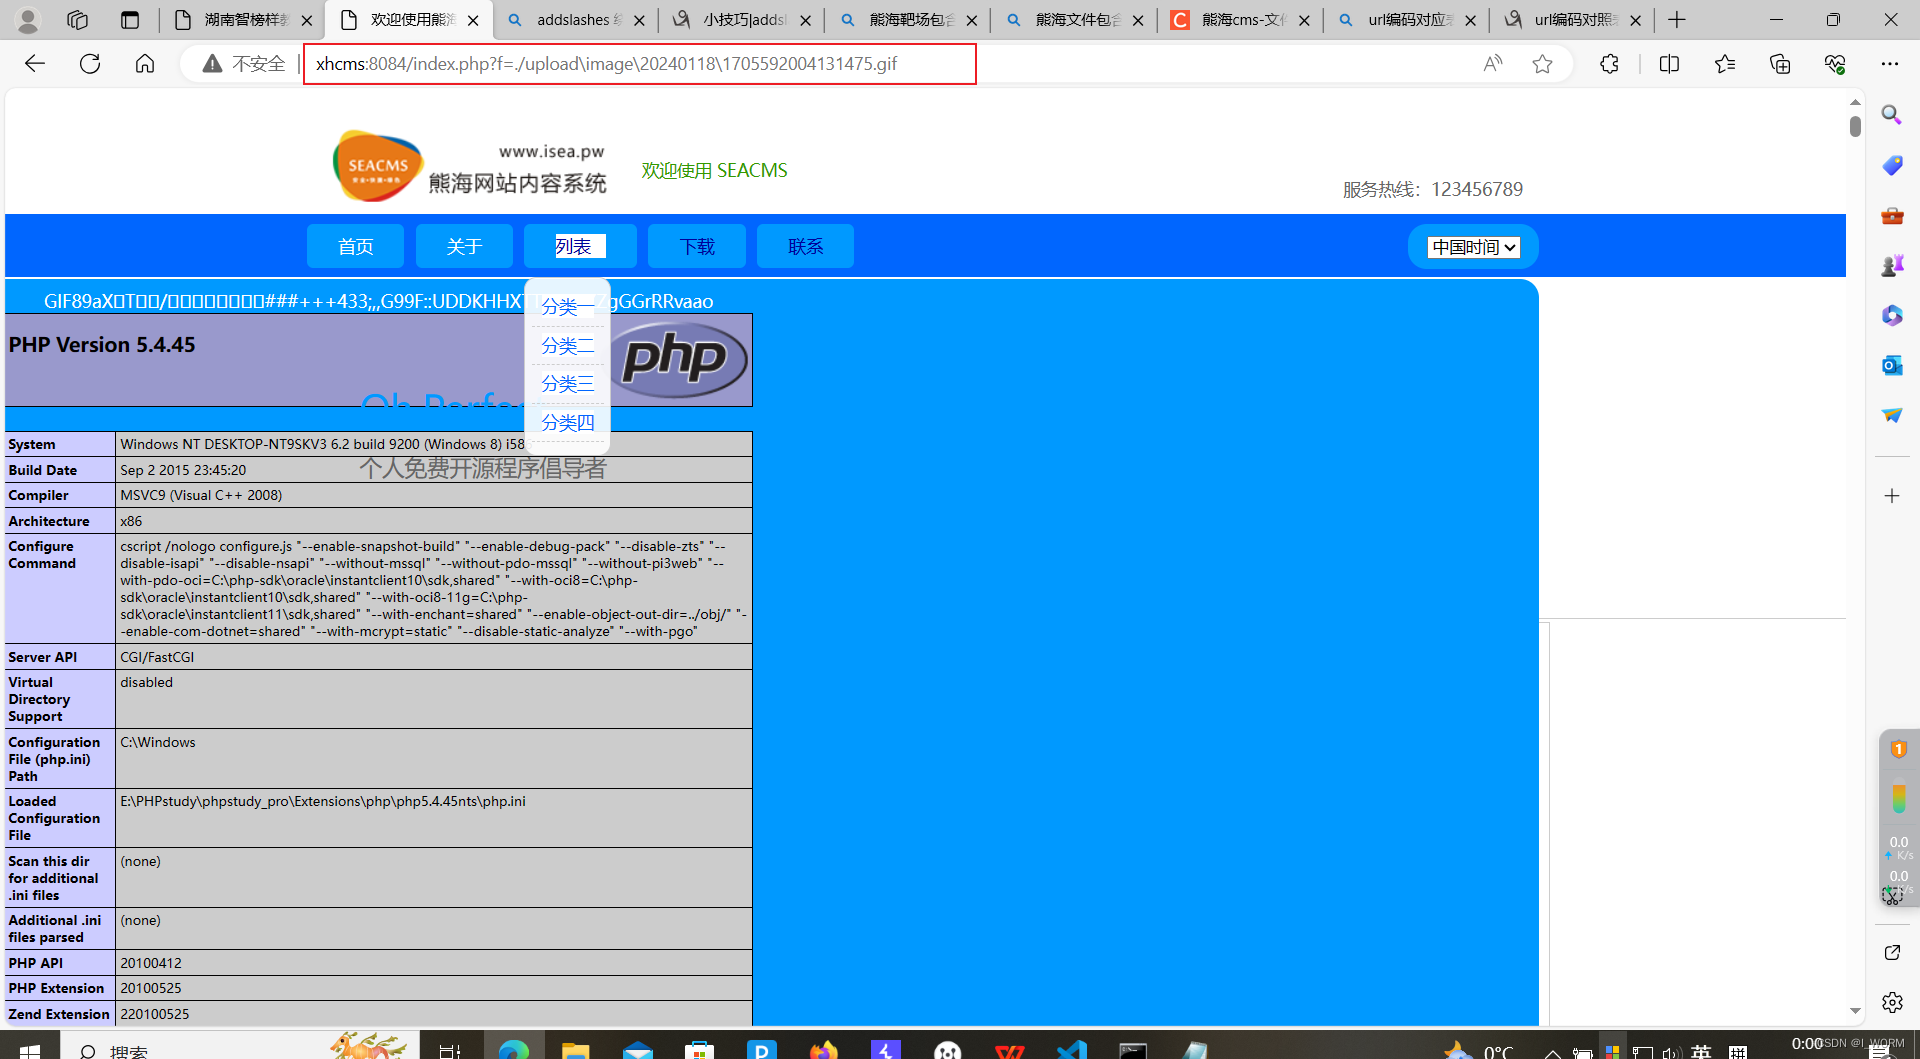Close the 欢迎使用熊海 tab
Image resolution: width=1920 pixels, height=1059 pixels.
click(x=473, y=20)
